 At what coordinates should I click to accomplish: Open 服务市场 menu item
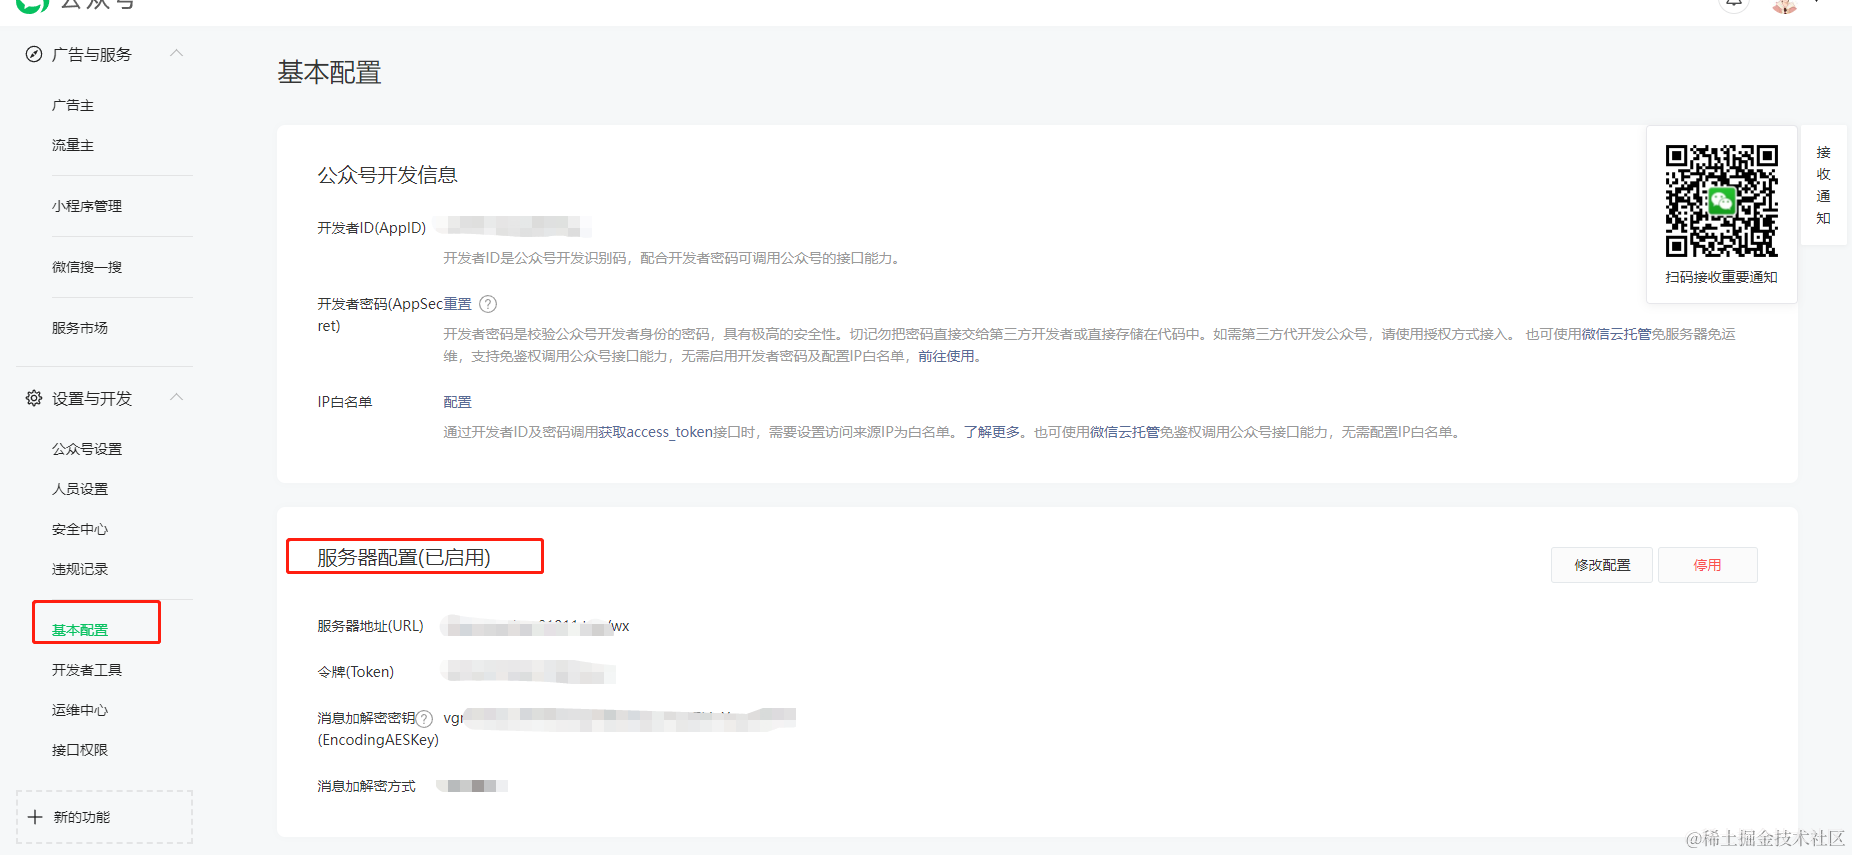[x=80, y=328]
